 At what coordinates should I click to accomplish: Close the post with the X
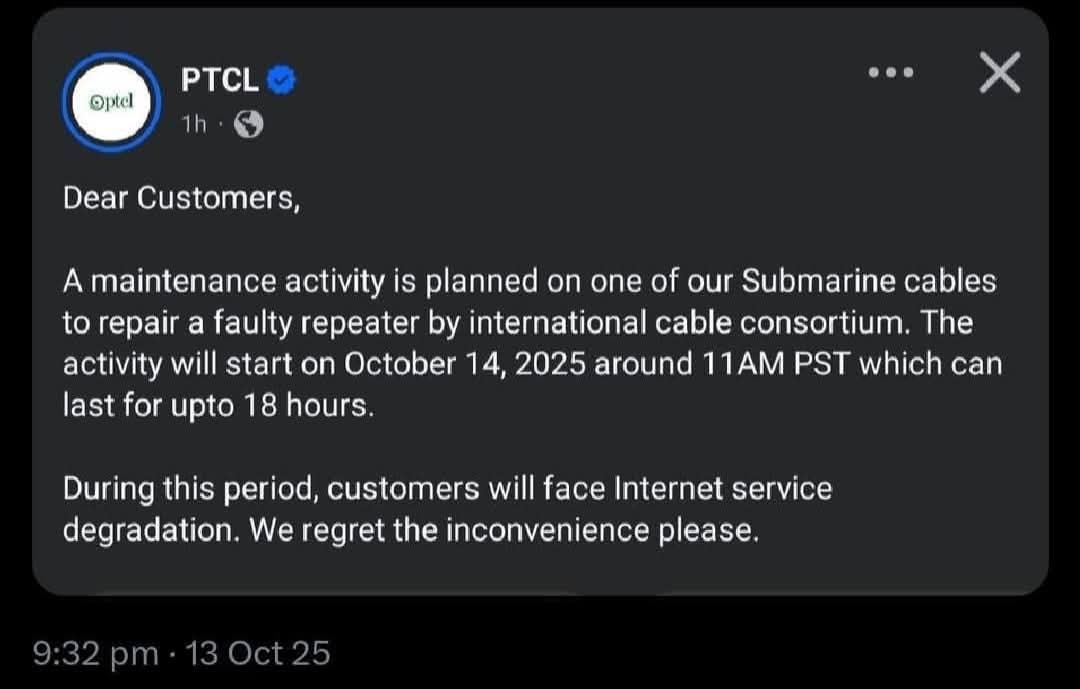click(x=999, y=73)
